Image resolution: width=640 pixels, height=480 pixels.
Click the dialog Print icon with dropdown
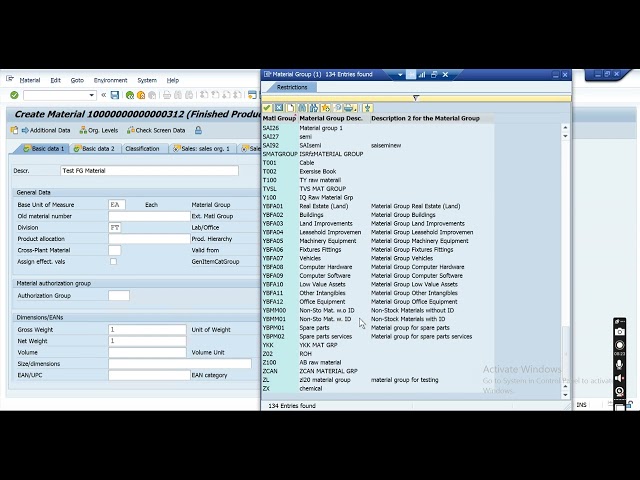[350, 108]
